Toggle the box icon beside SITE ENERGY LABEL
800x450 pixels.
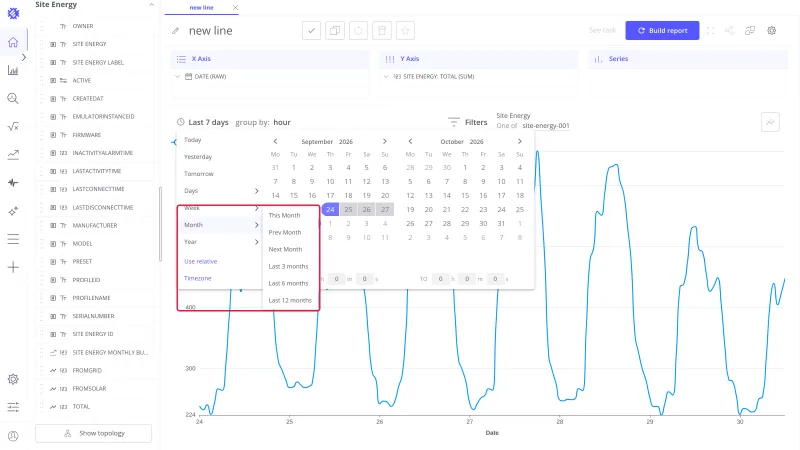[53, 62]
